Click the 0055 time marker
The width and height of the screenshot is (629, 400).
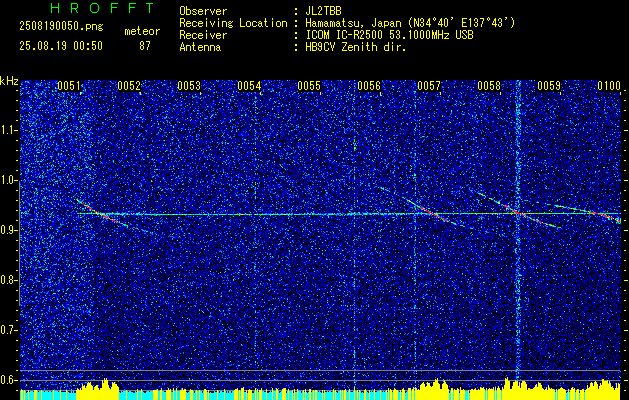coord(309,86)
